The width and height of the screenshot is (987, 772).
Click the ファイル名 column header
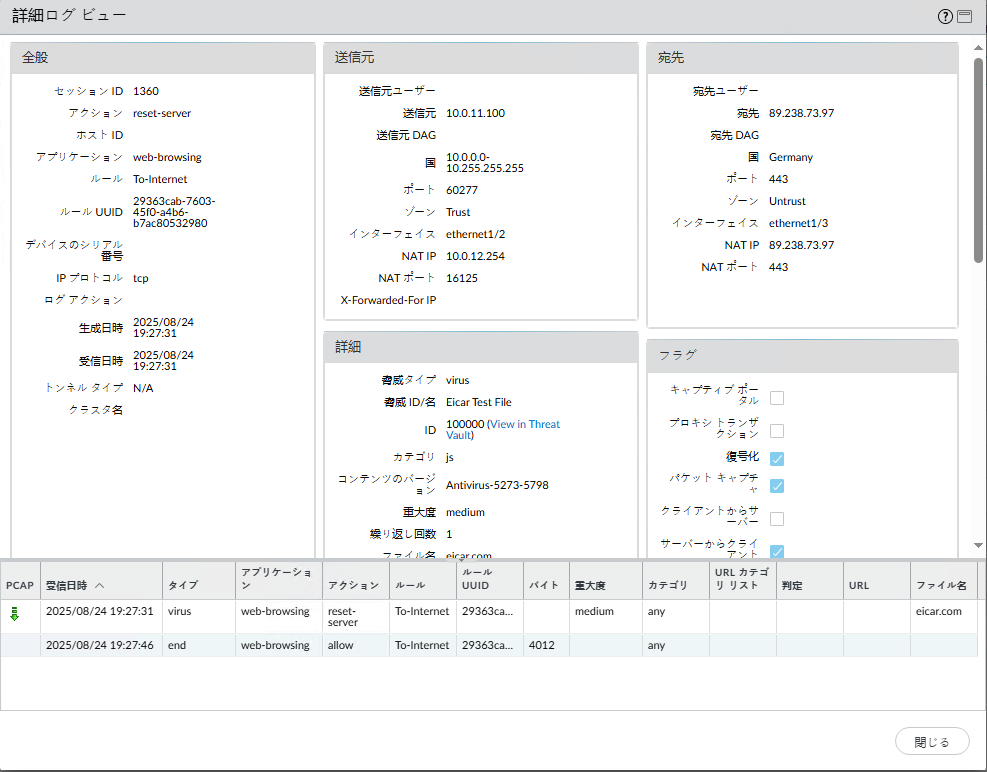click(x=941, y=585)
